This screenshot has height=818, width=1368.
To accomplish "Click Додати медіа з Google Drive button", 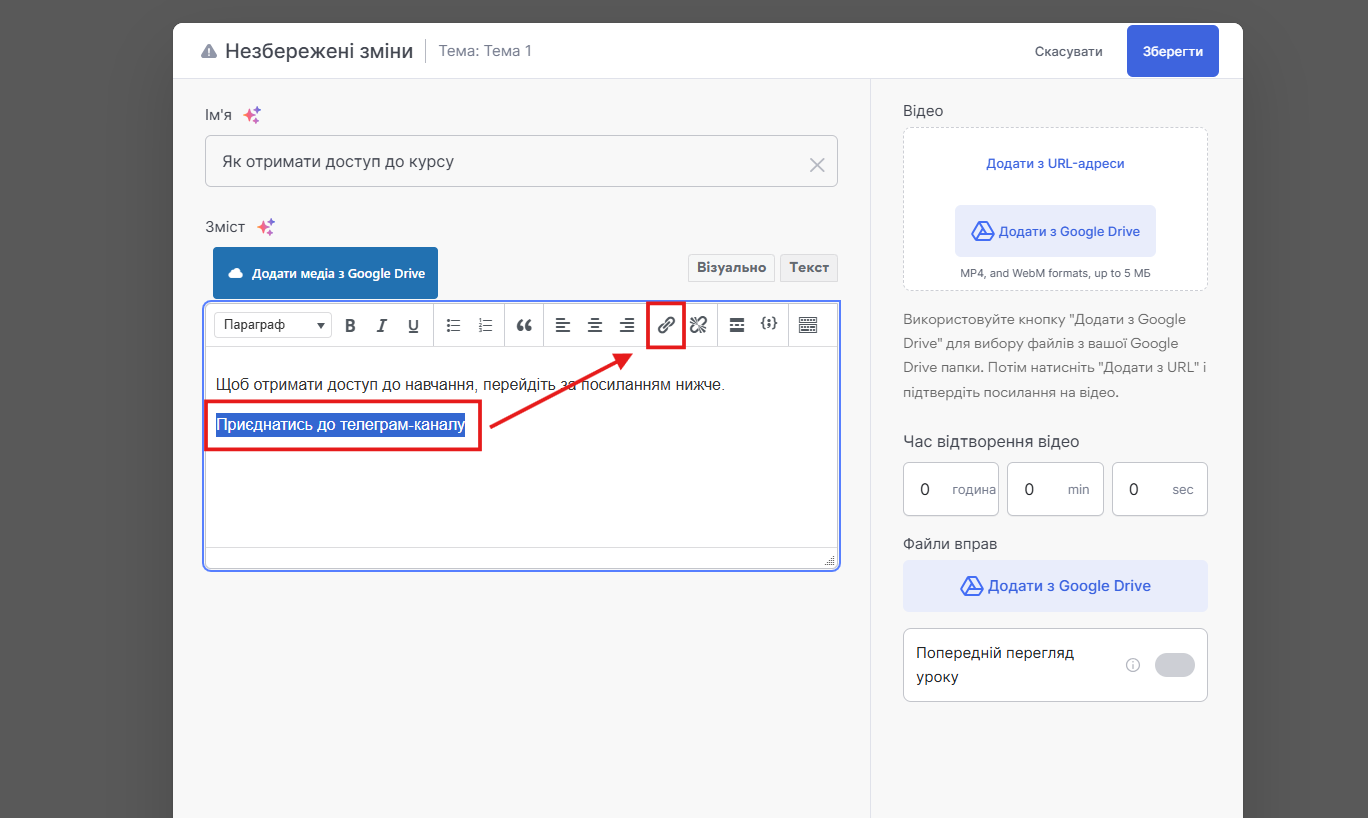I will [x=325, y=273].
